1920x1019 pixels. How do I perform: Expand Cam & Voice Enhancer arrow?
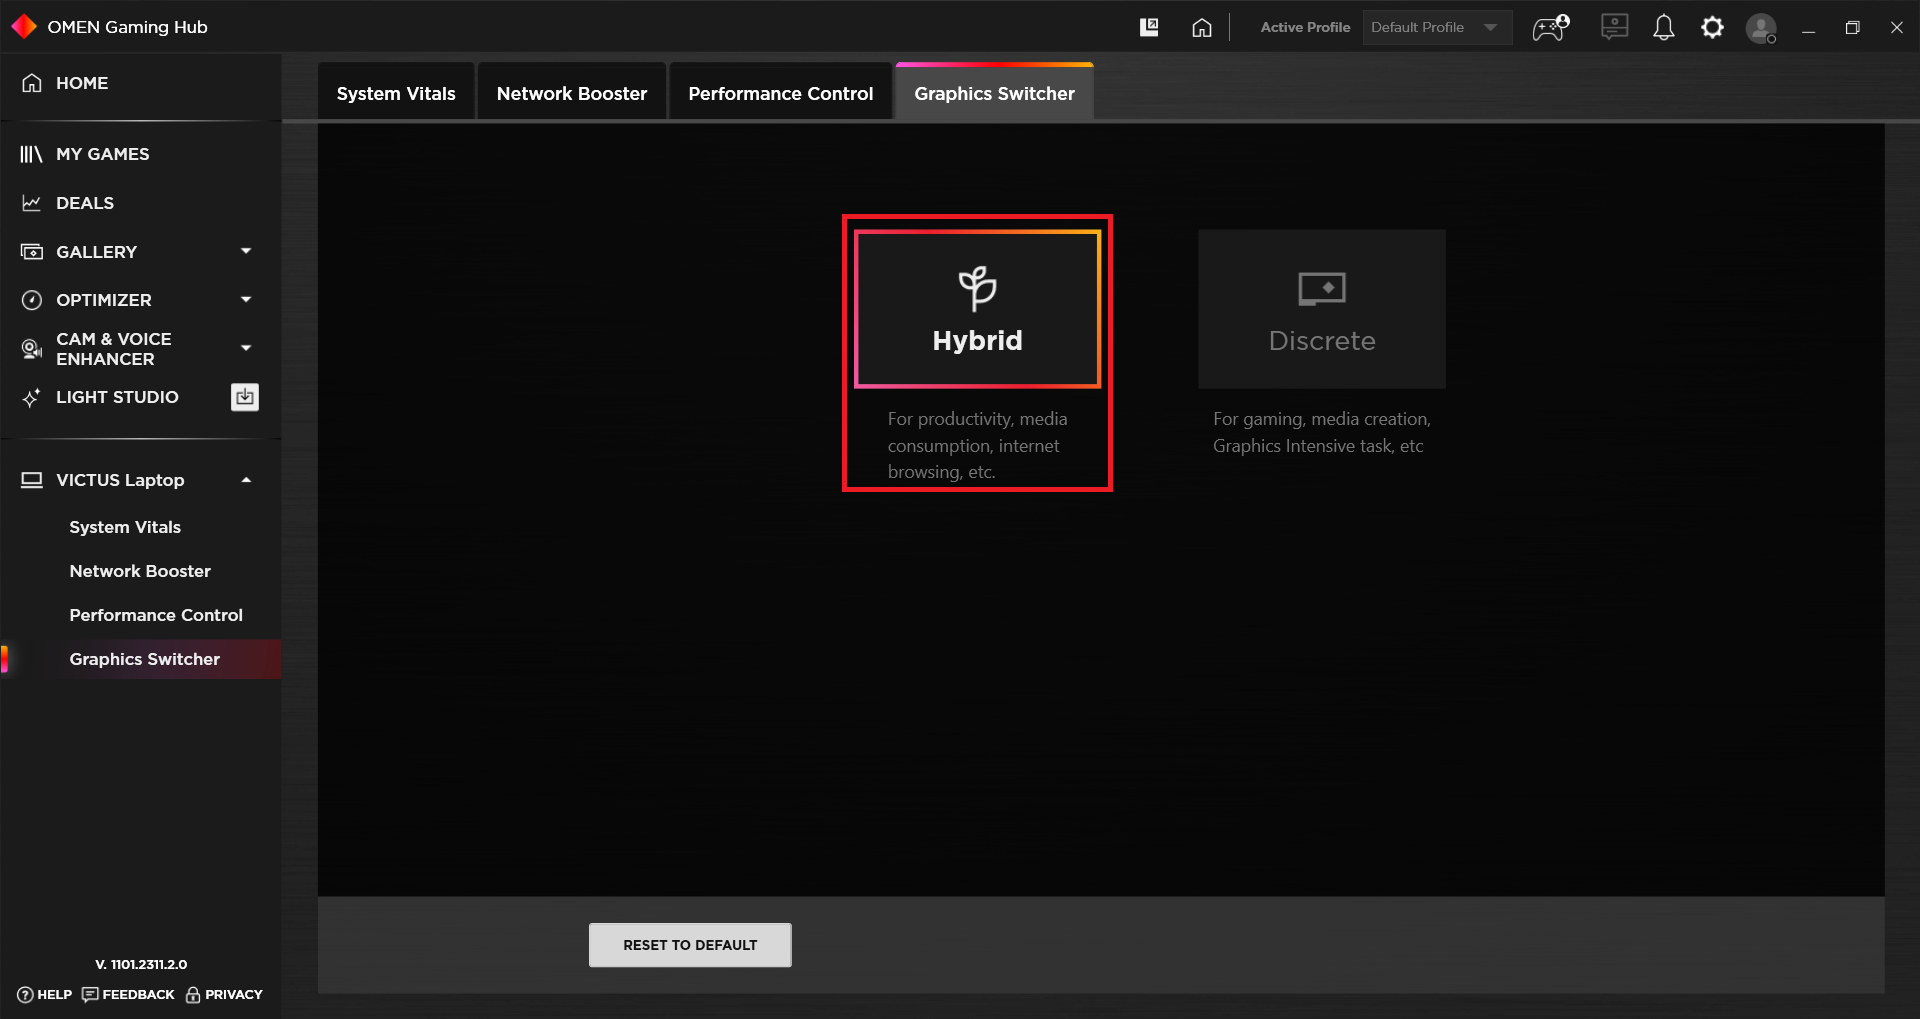pos(246,348)
